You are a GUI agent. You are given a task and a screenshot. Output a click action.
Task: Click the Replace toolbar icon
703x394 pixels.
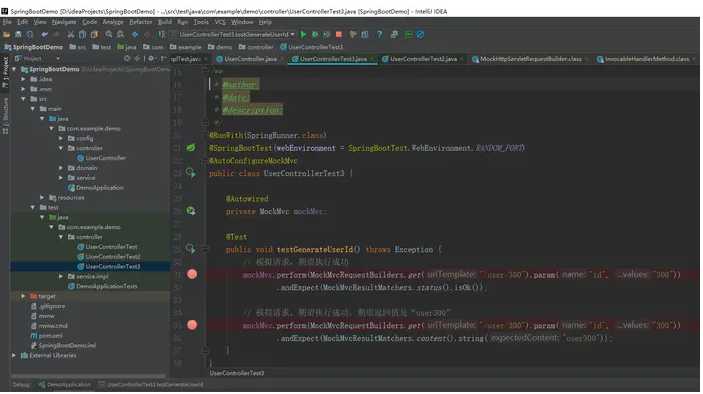tap(121, 35)
